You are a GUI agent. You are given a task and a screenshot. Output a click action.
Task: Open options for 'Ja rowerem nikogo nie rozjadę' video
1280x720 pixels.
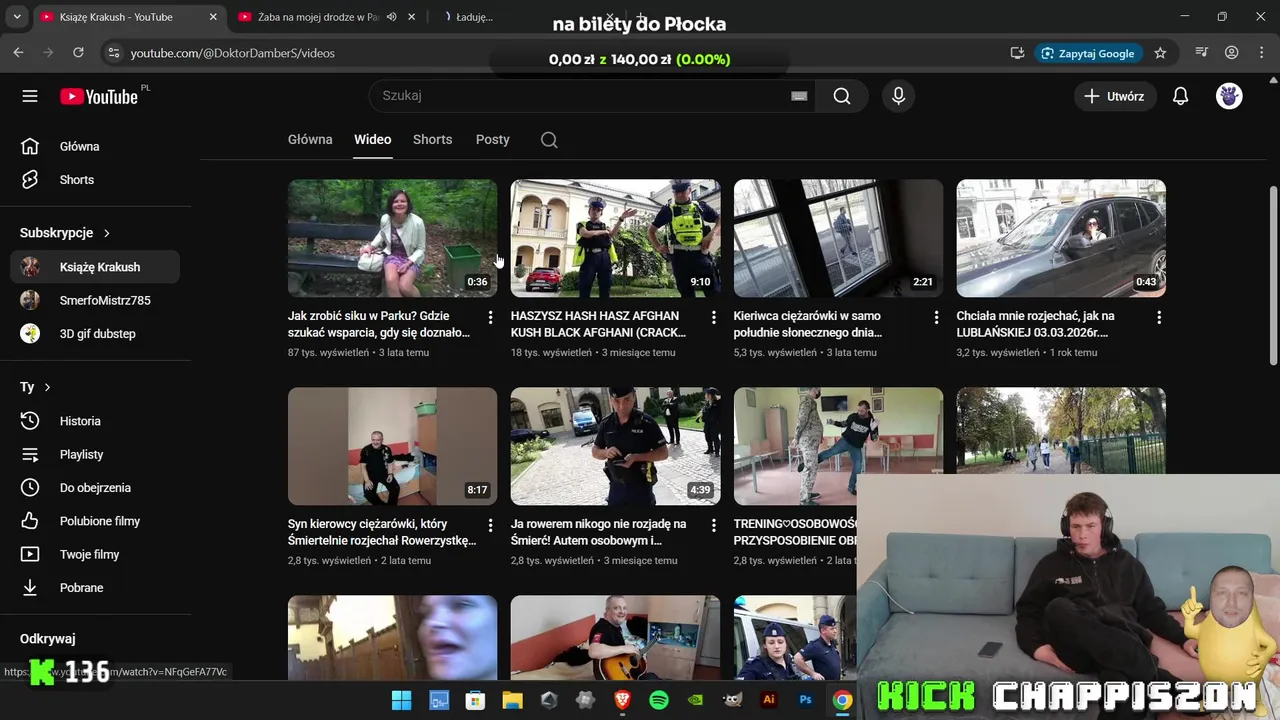[x=713, y=525]
